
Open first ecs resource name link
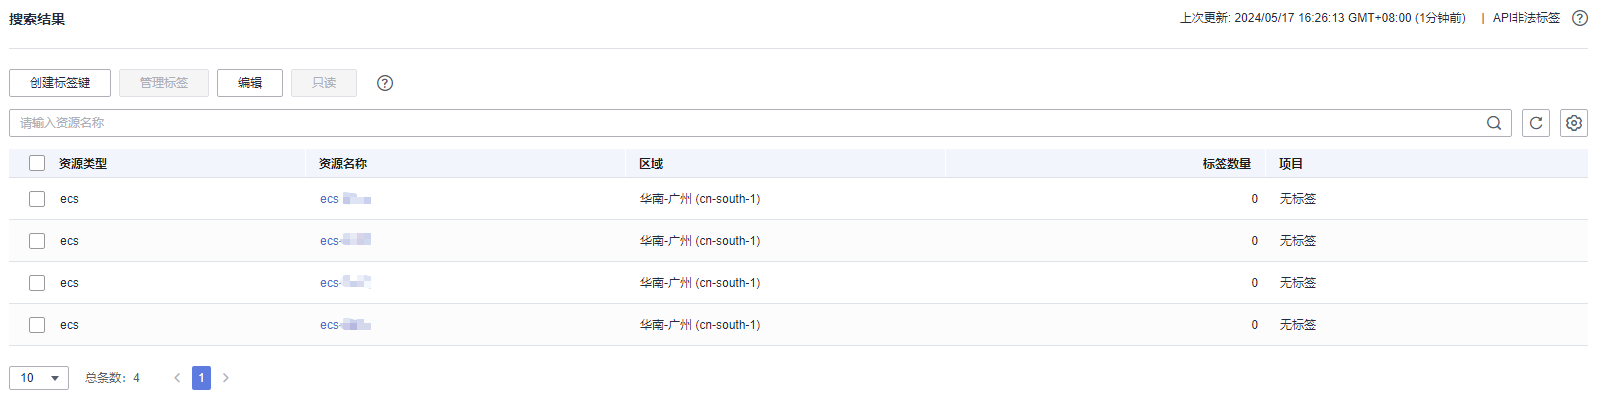(345, 199)
